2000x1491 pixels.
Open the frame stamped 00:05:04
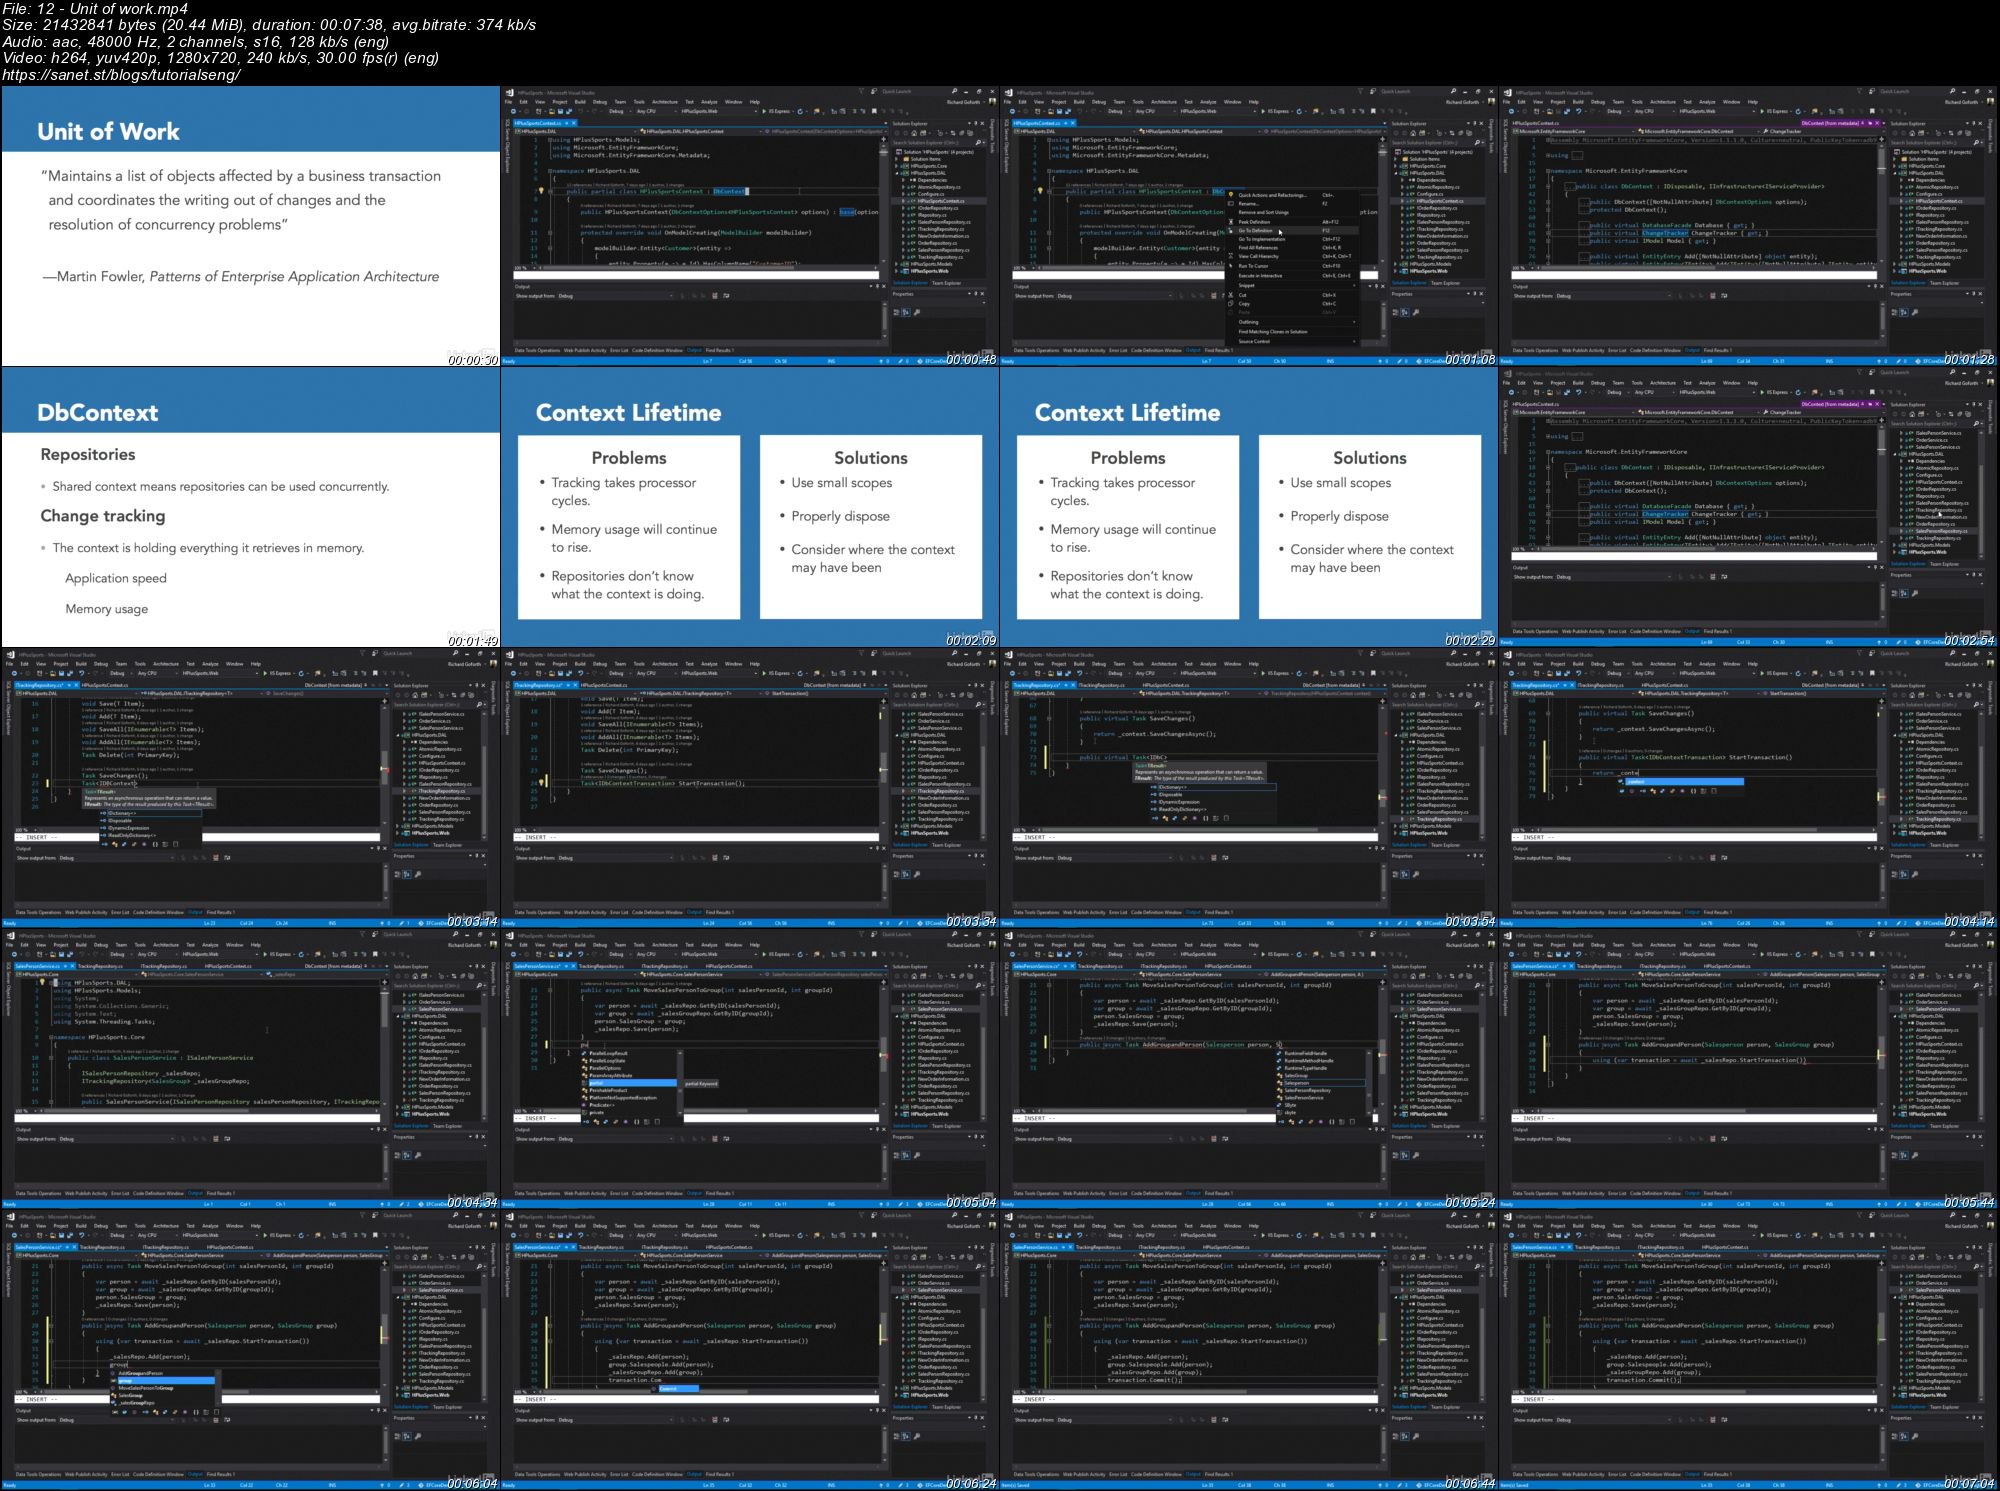[749, 1069]
